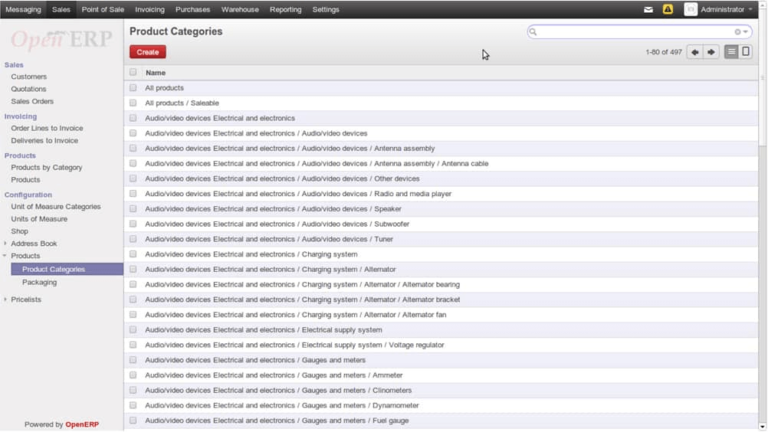
Task: Open Sales Orders in the sidebar
Action: (x=32, y=101)
